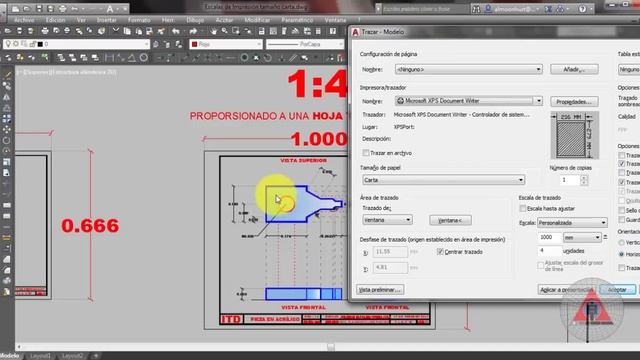The height and width of the screenshot is (360, 640).
Task: Select the Rotate tool in left toolbar
Action: [7, 140]
